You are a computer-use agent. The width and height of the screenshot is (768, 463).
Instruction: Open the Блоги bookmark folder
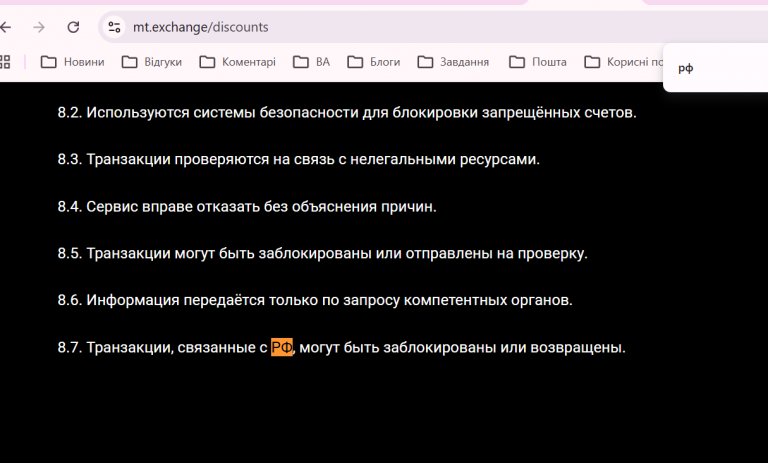pos(374,62)
